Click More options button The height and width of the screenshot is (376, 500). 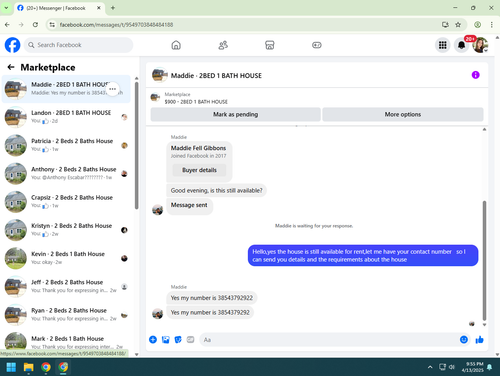pyautogui.click(x=403, y=114)
